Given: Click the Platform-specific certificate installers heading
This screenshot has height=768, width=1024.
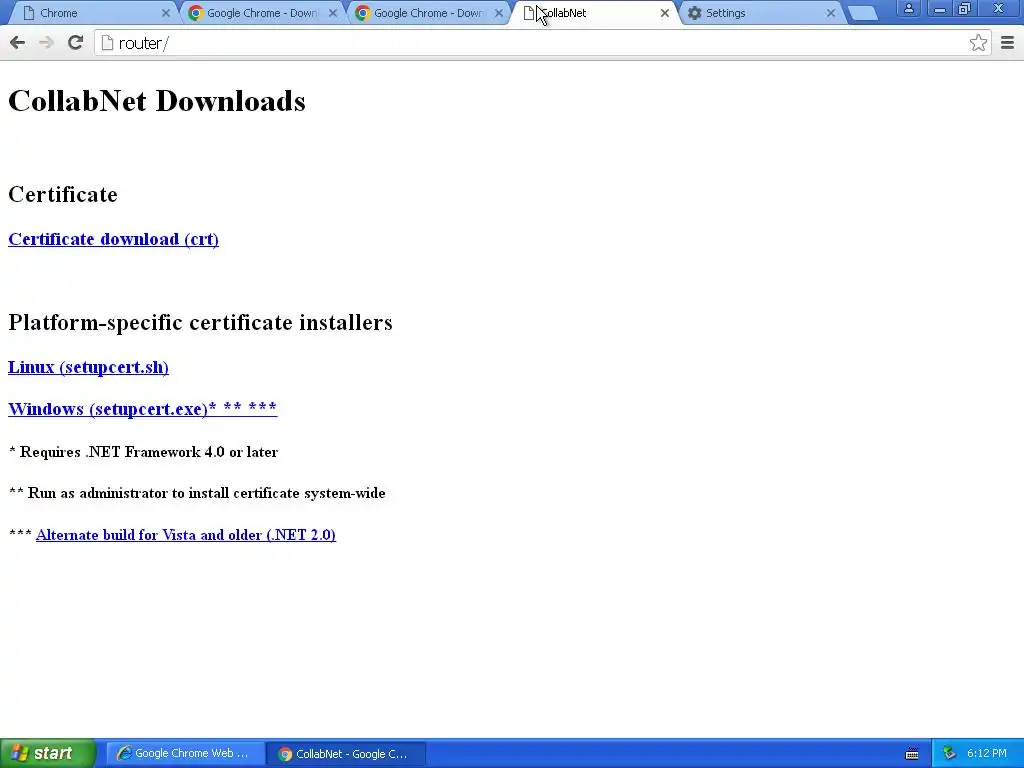Looking at the screenshot, I should pos(200,323).
